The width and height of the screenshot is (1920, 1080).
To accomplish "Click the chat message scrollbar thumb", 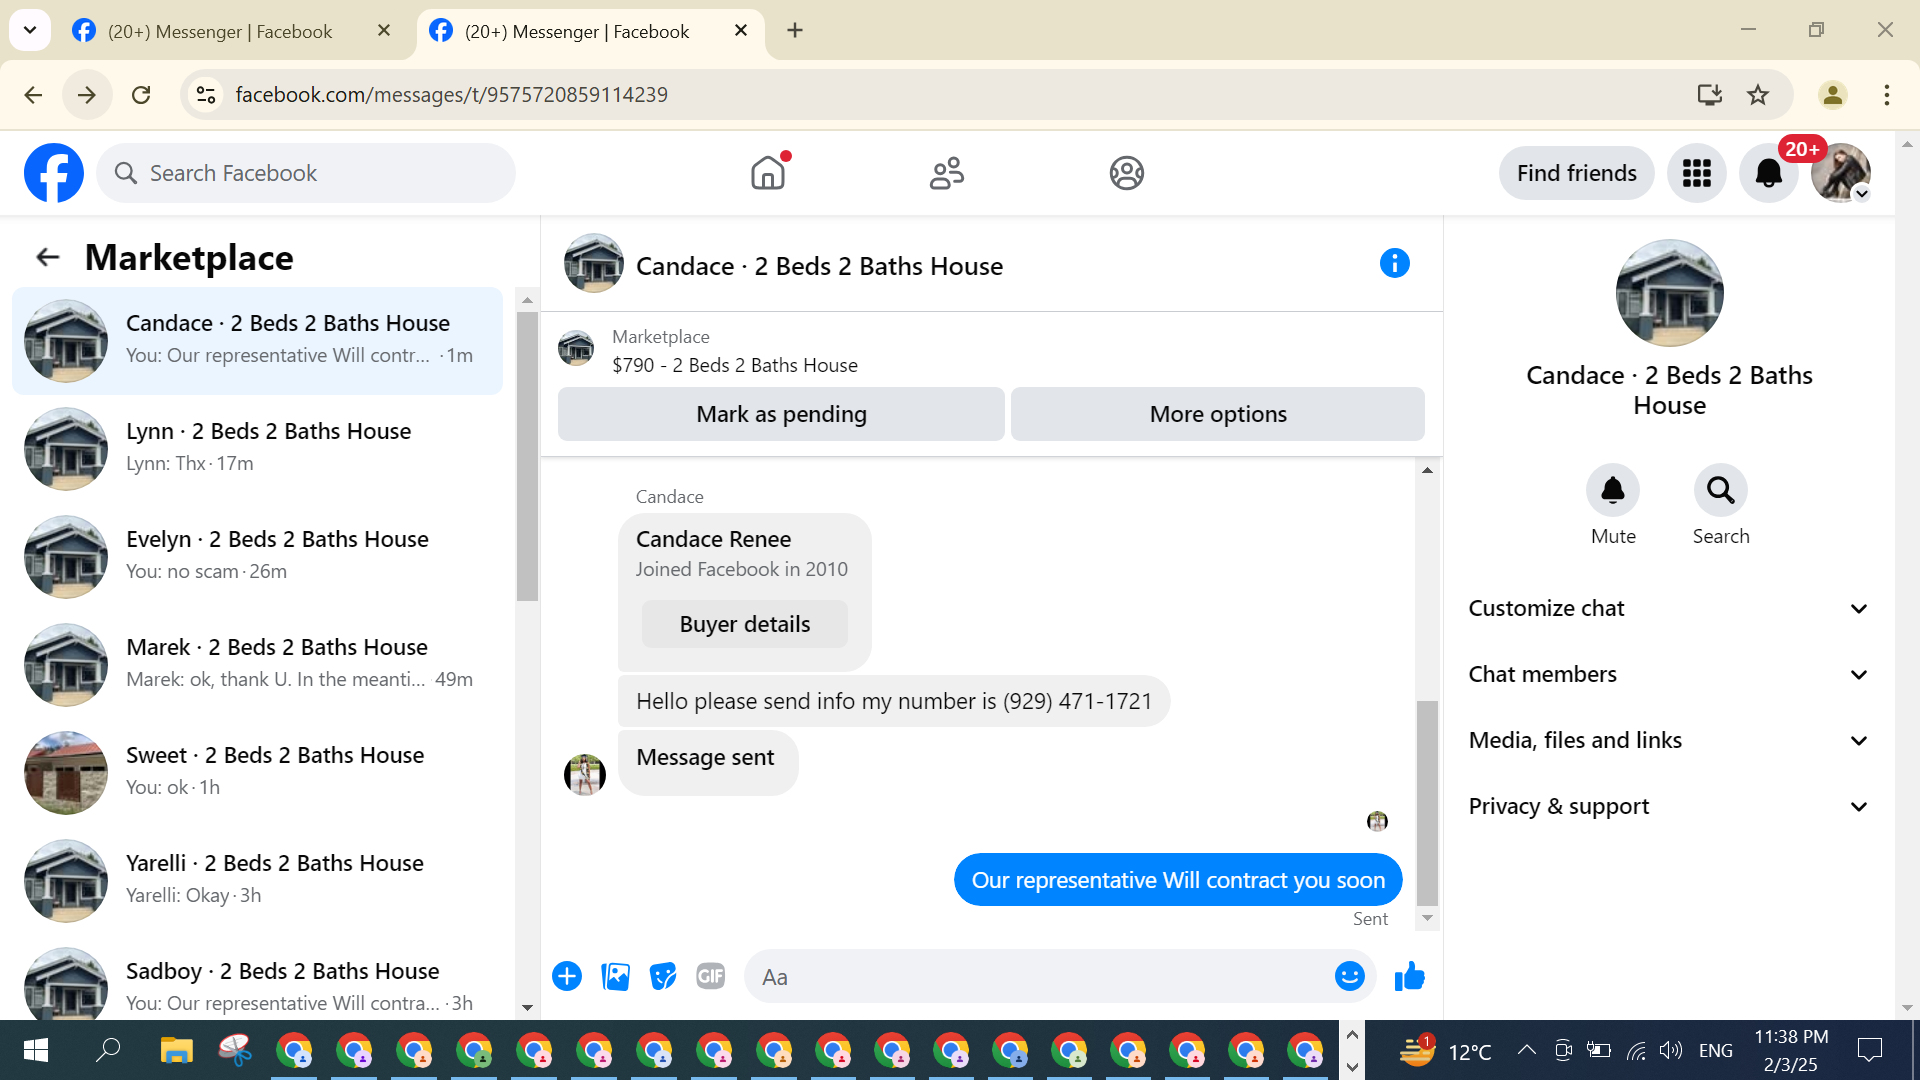I will click(x=1427, y=803).
